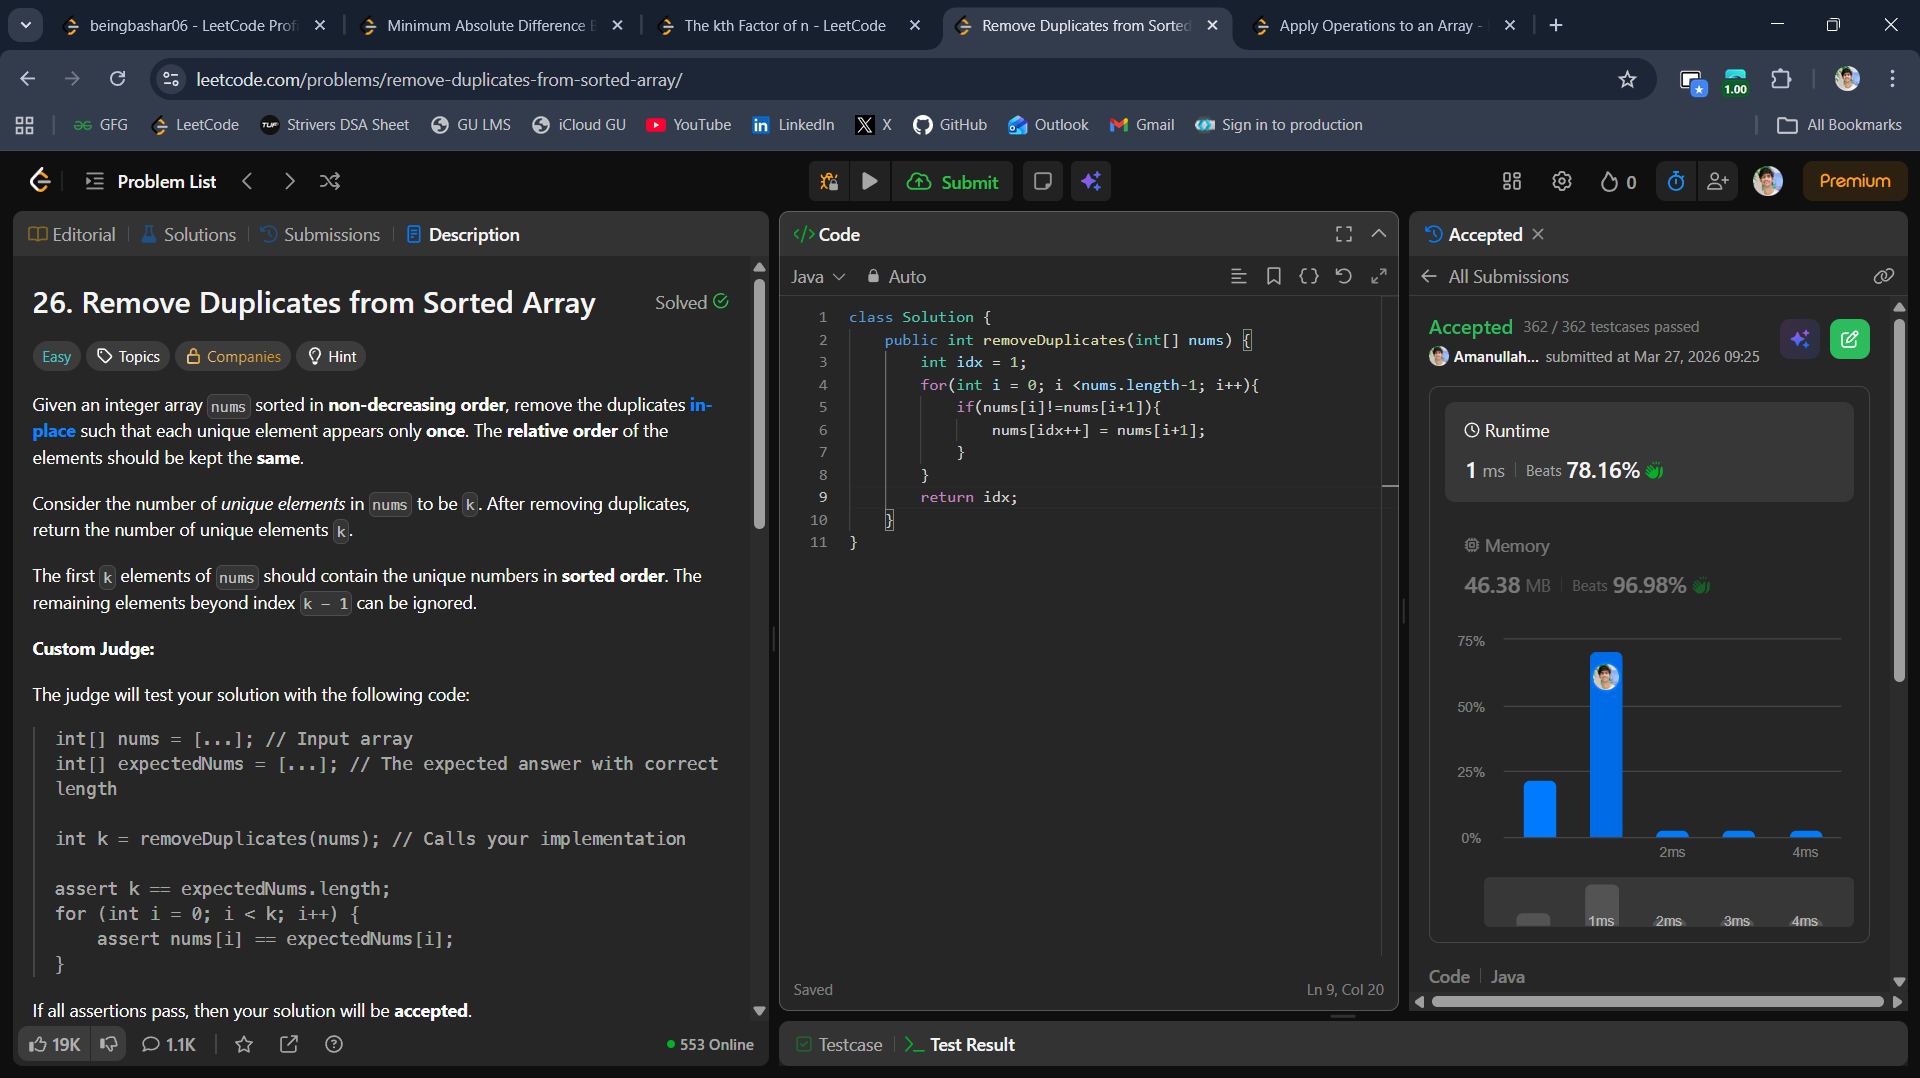
Task: Star this problem to add to favorites
Action: (x=244, y=1044)
